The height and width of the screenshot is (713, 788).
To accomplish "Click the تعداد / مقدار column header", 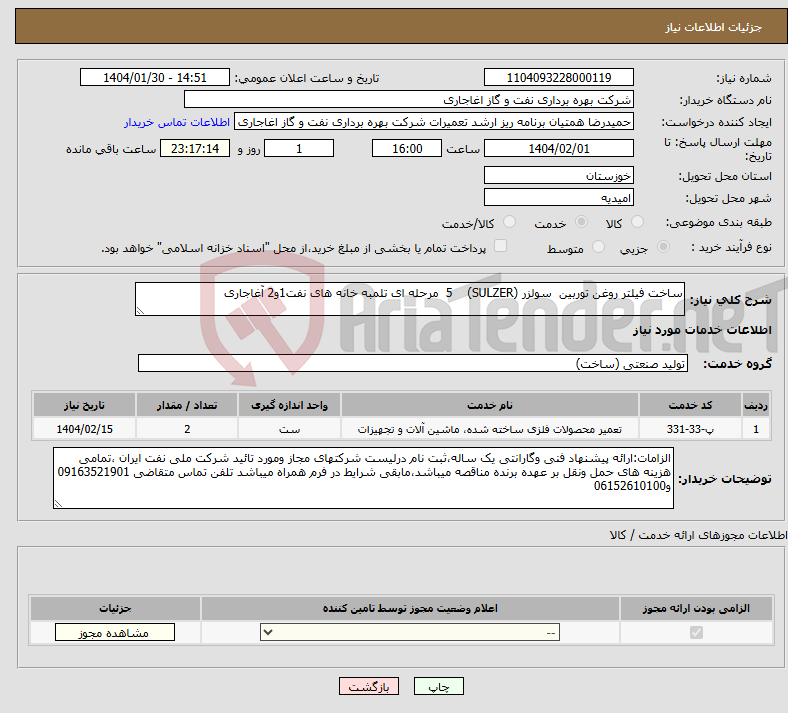I will 187,405.
